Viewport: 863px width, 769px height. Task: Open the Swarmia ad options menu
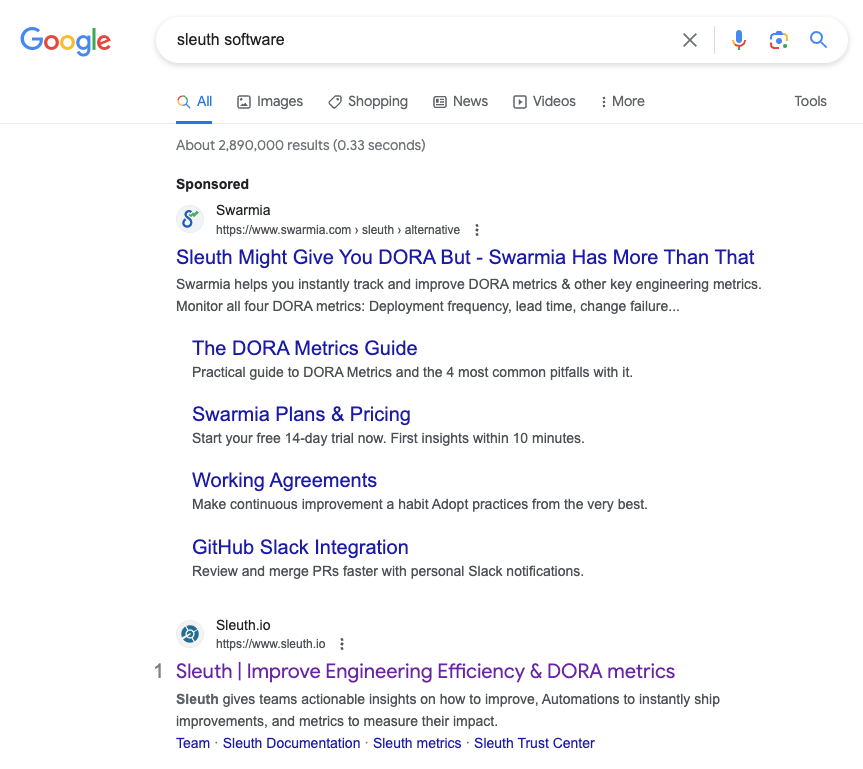click(x=477, y=230)
